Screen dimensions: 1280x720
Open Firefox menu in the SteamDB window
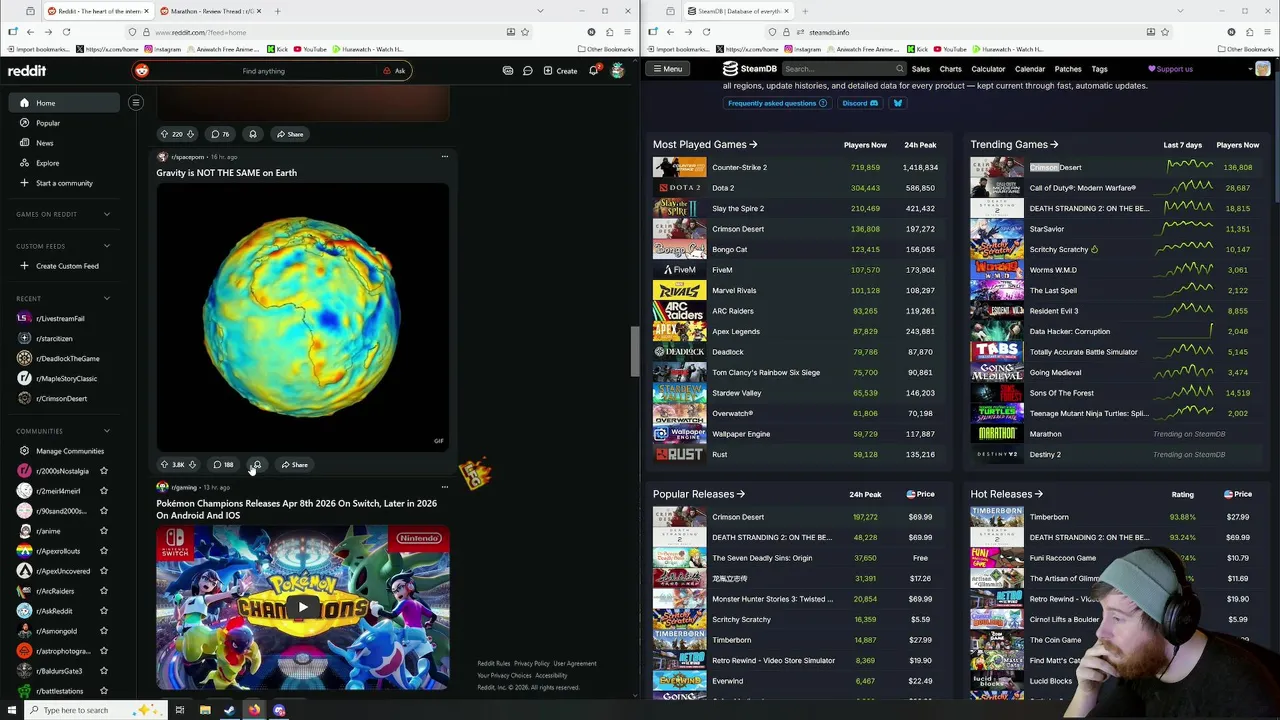(1267, 32)
